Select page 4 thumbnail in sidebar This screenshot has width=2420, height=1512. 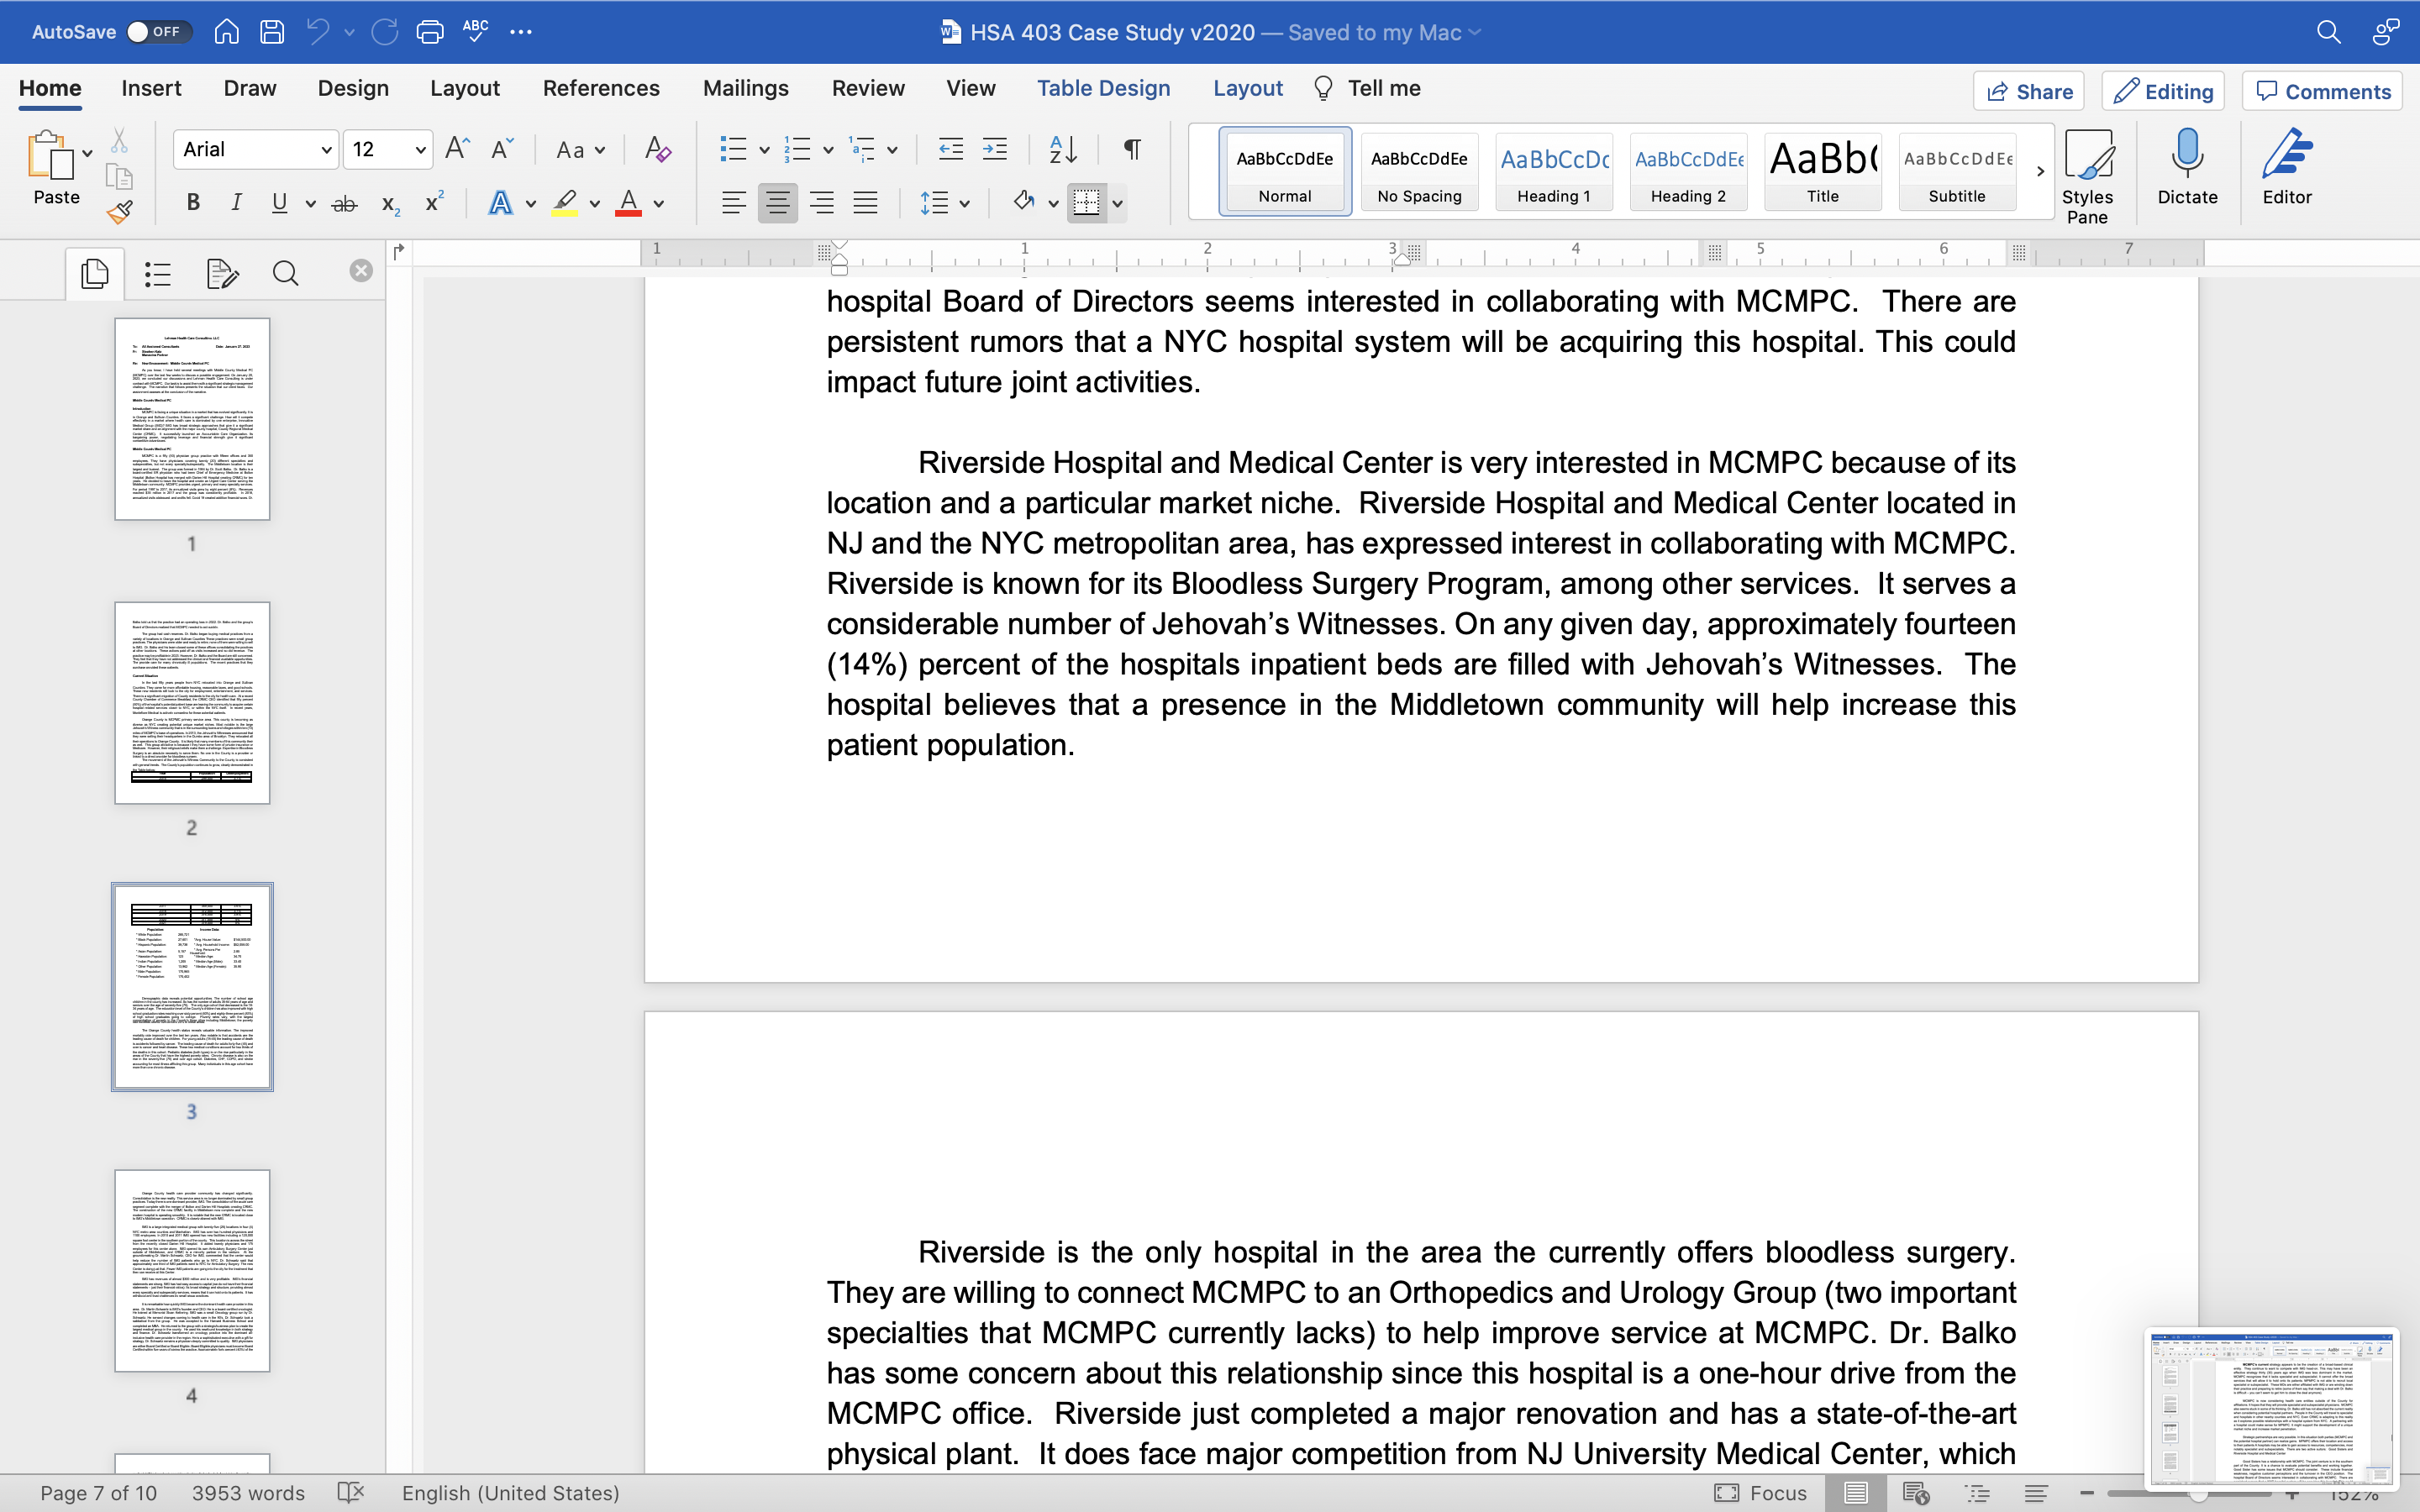point(192,1270)
